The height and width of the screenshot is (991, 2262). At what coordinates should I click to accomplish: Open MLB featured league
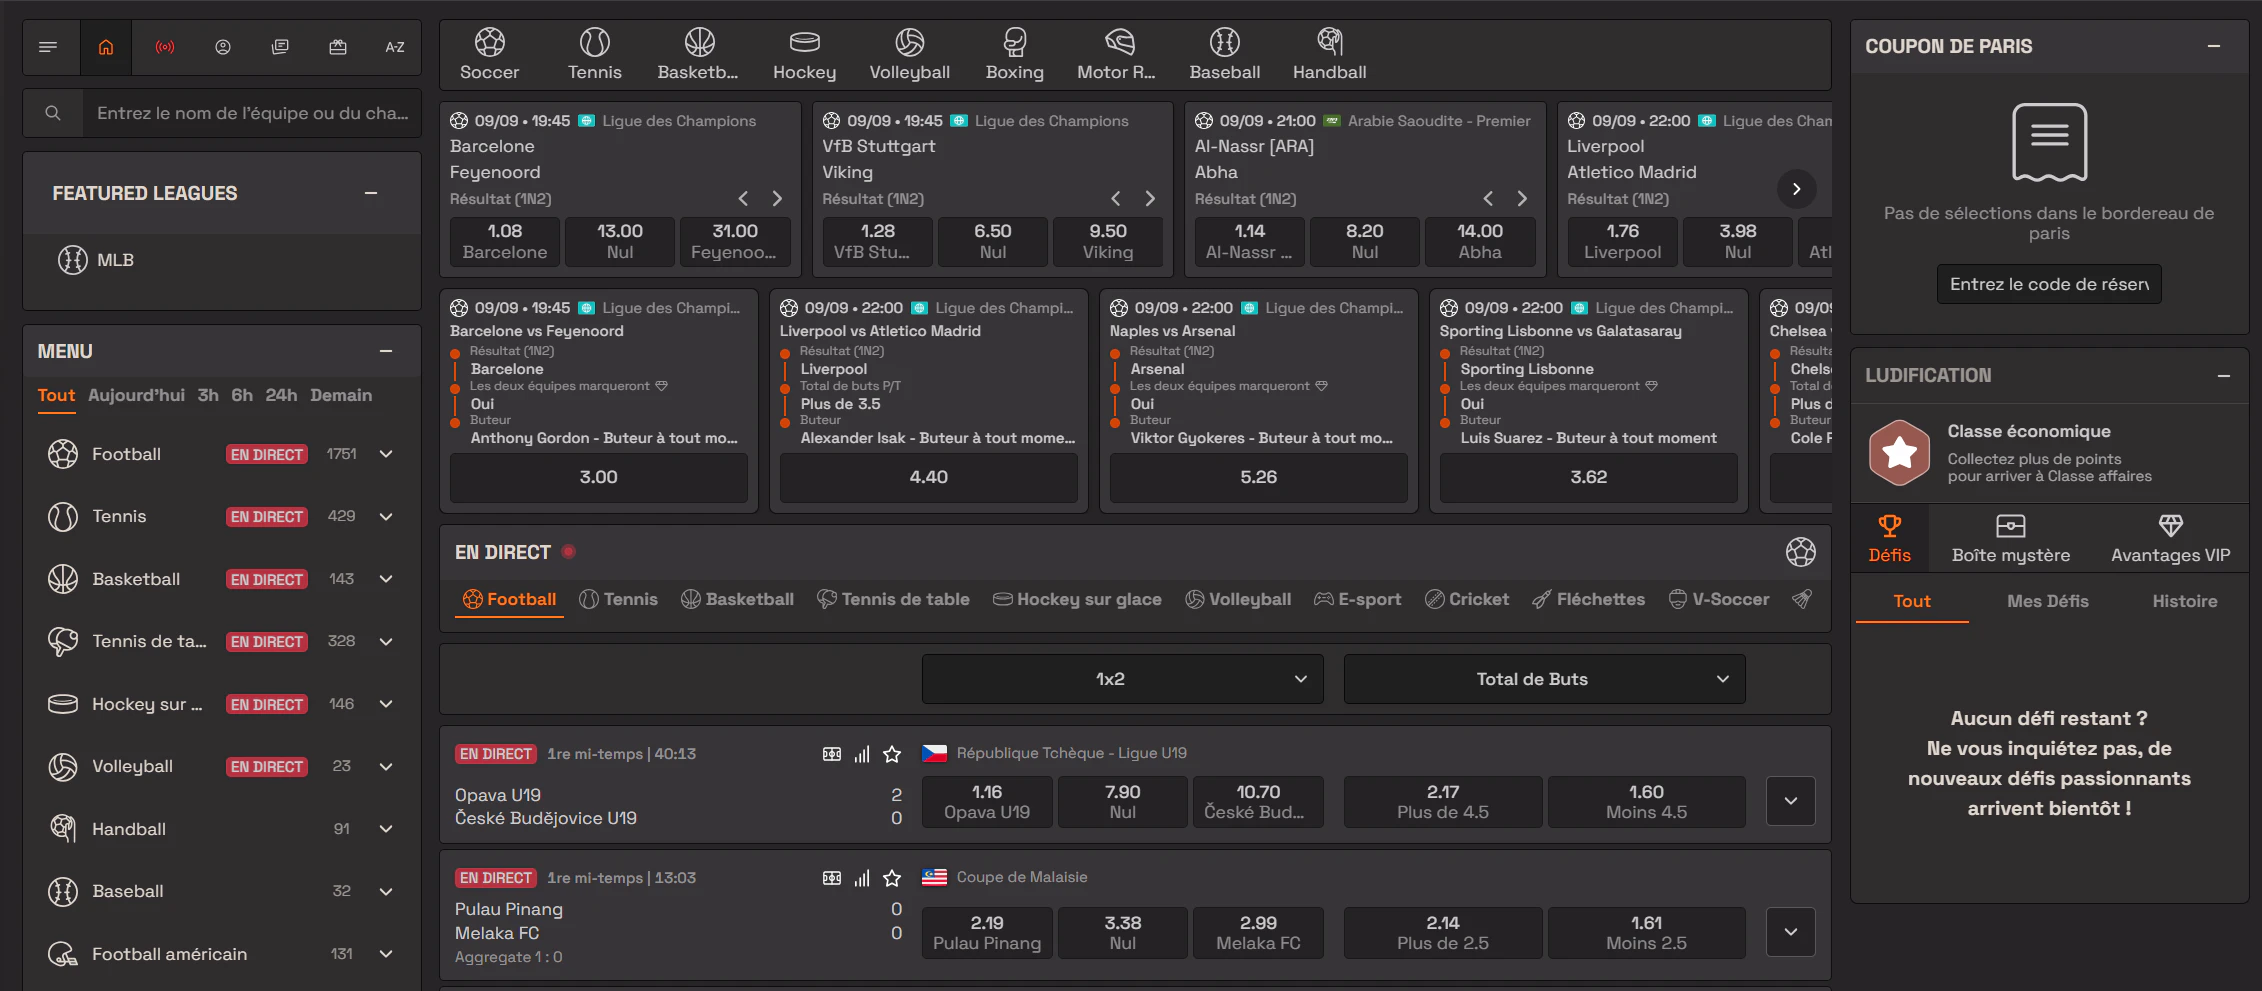97,260
